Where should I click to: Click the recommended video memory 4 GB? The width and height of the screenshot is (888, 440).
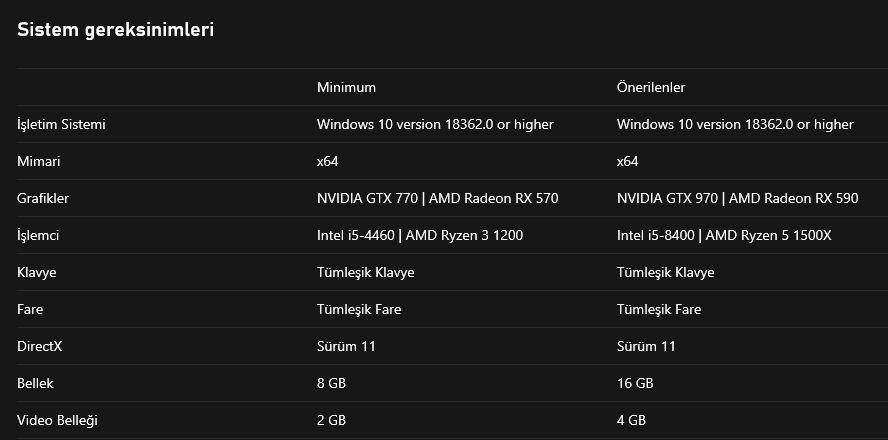click(631, 420)
